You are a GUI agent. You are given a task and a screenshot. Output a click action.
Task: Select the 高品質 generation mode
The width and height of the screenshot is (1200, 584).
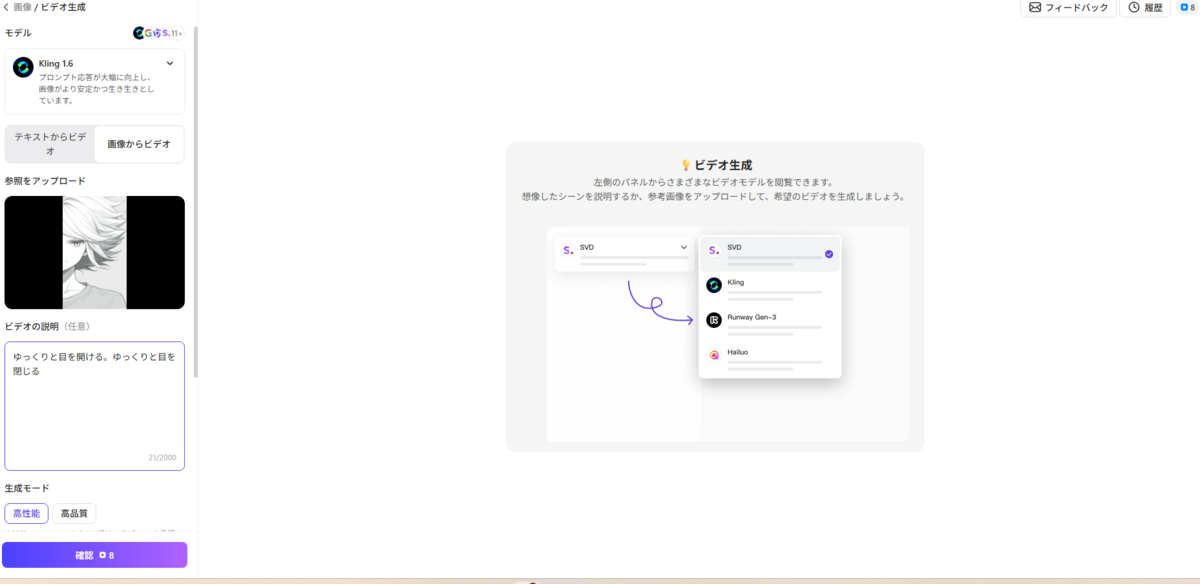(x=74, y=514)
